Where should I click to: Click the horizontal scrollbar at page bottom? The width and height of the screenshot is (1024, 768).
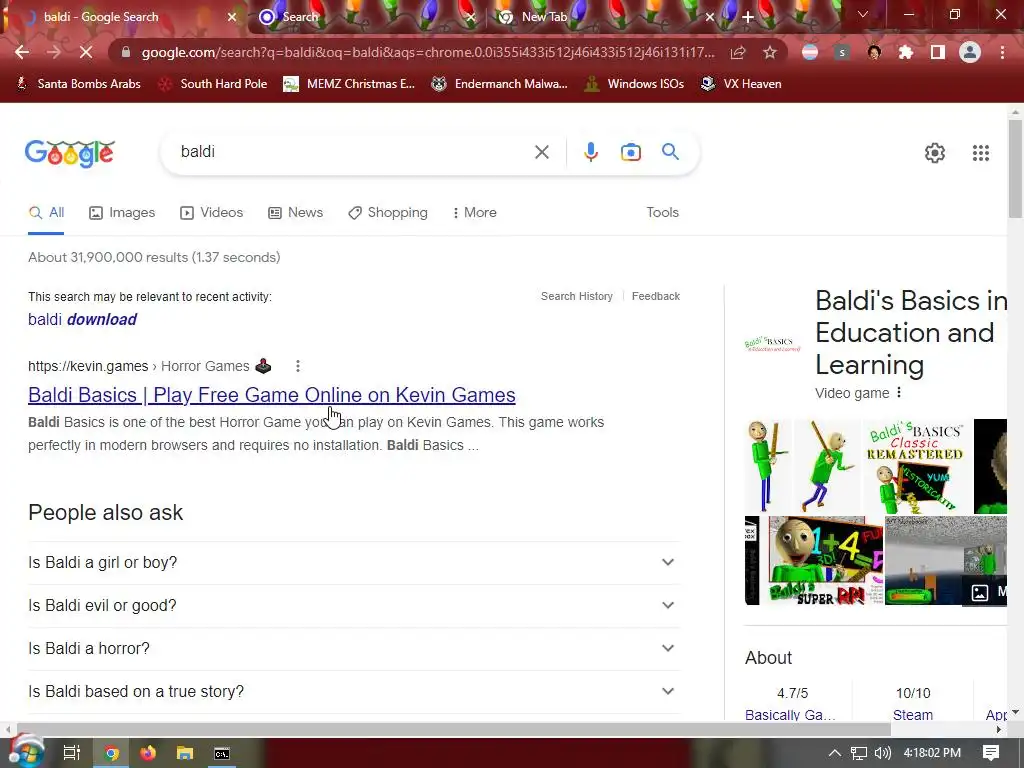tap(454, 729)
